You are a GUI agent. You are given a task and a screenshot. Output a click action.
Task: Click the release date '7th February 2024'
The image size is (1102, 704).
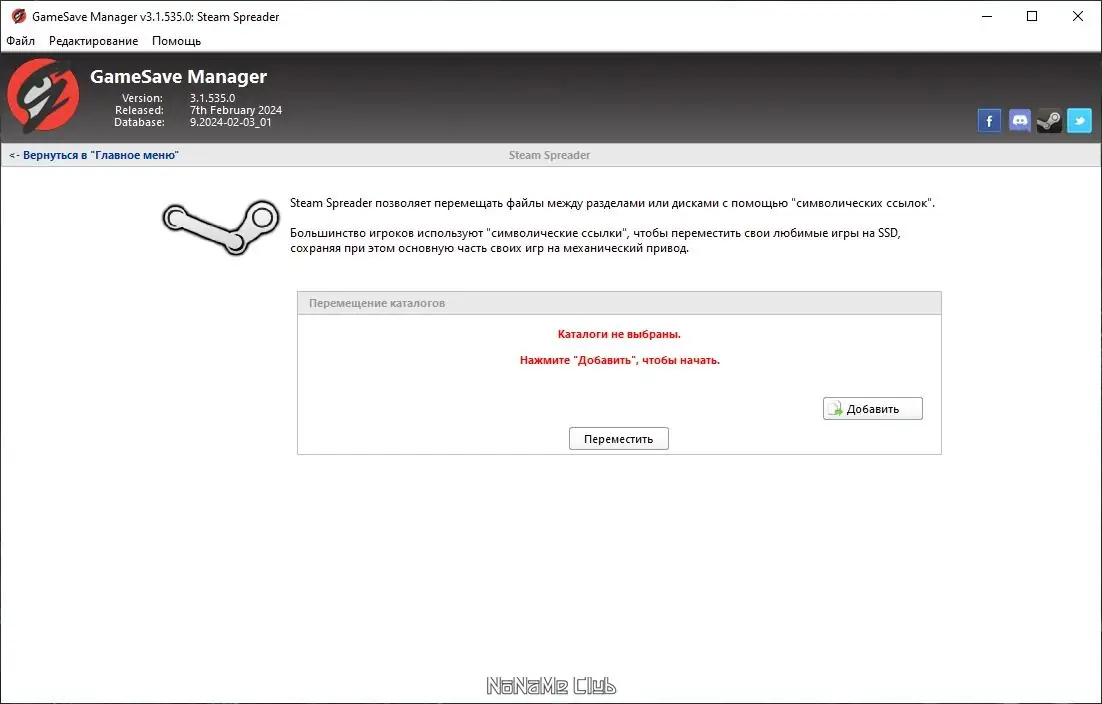coord(235,110)
